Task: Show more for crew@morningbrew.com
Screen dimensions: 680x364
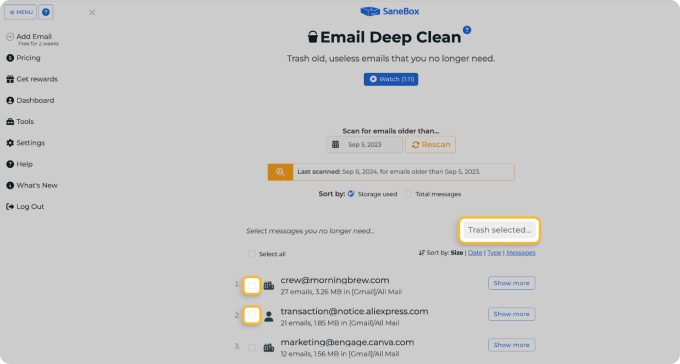Action: pos(511,283)
